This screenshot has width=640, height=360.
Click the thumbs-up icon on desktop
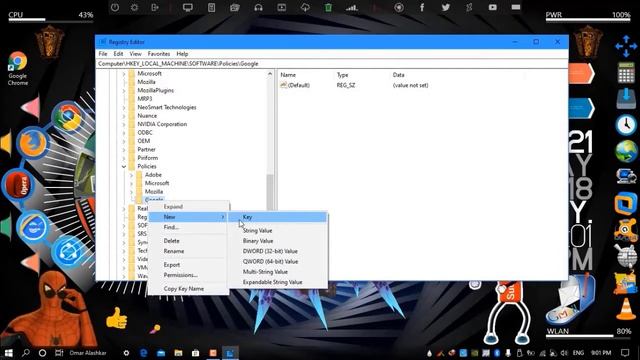click(x=116, y=318)
